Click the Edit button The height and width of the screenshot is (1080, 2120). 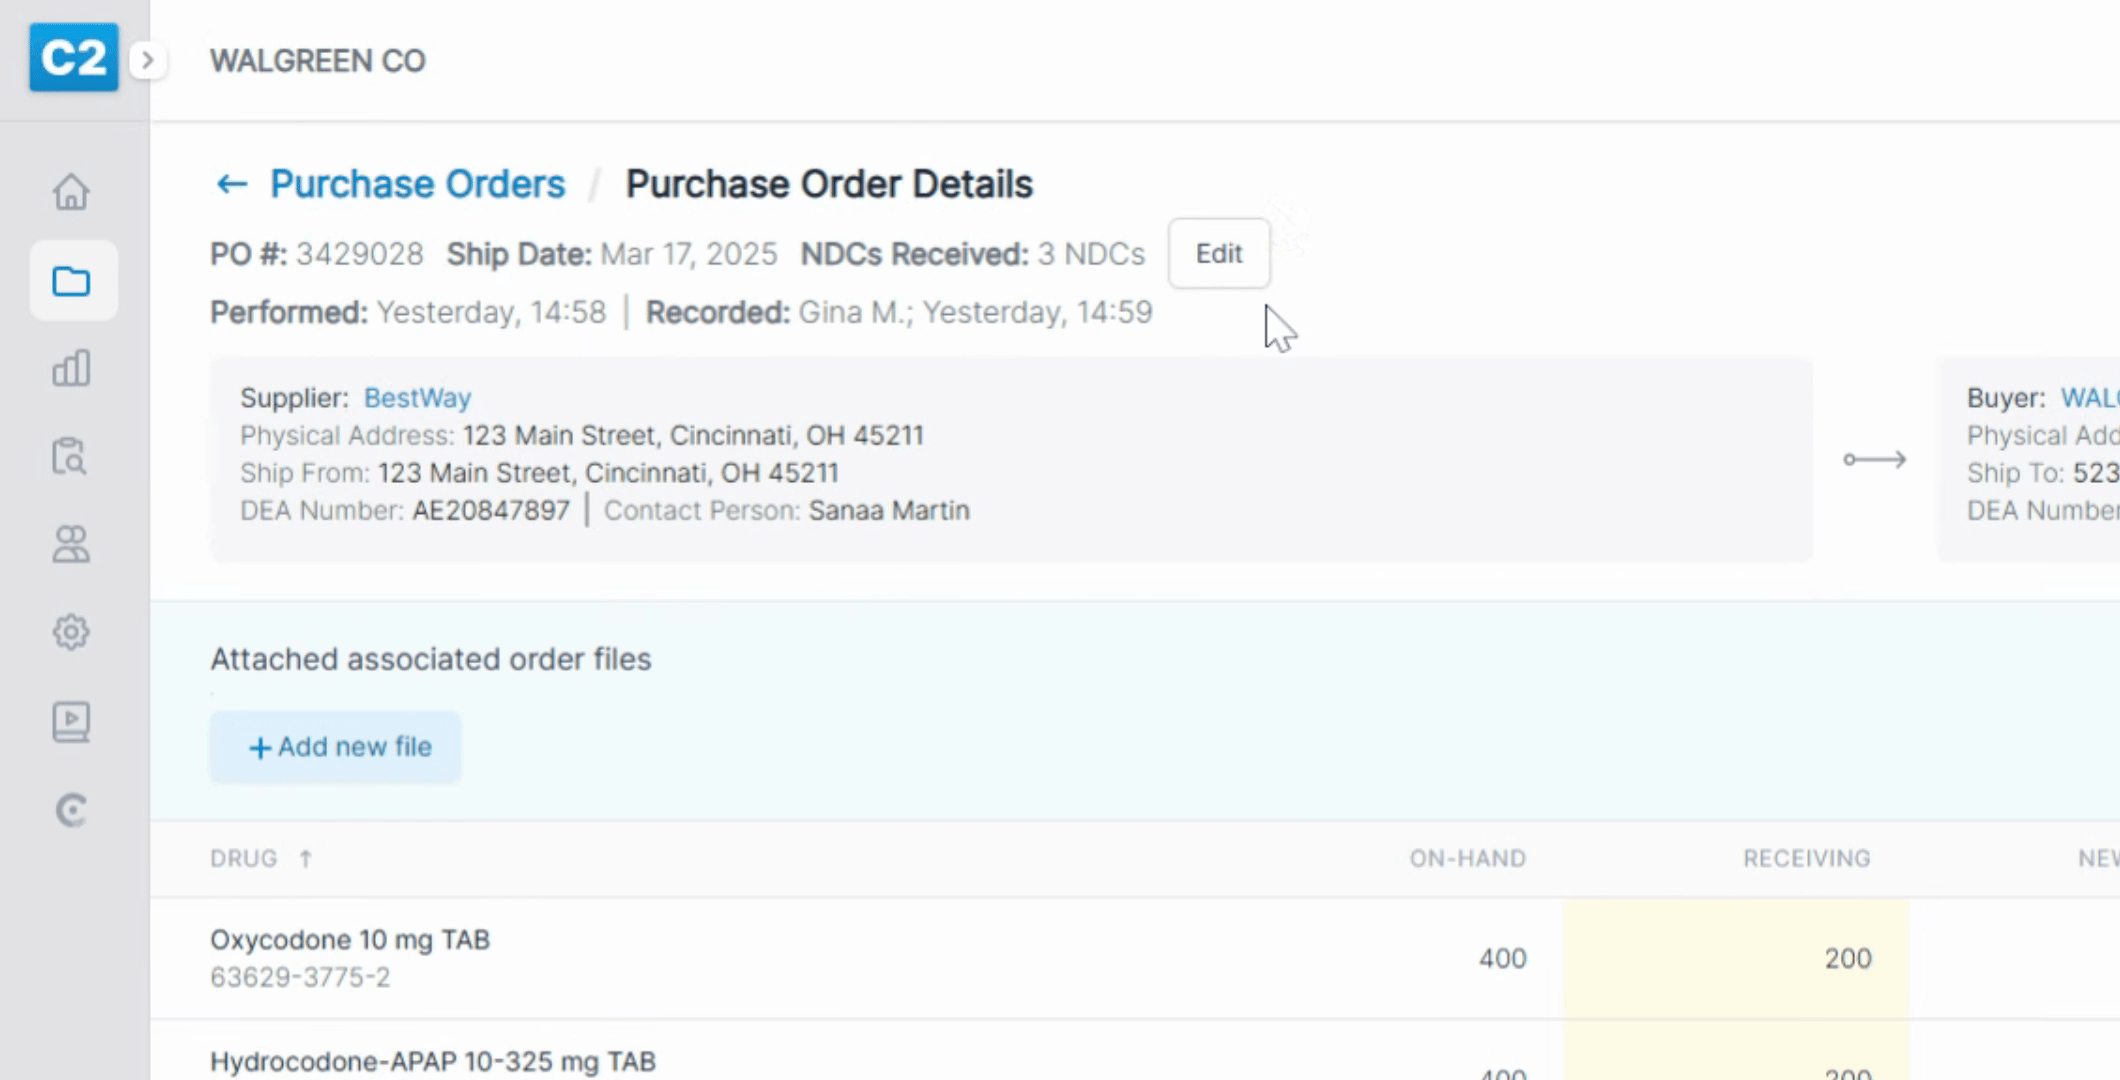coord(1219,254)
